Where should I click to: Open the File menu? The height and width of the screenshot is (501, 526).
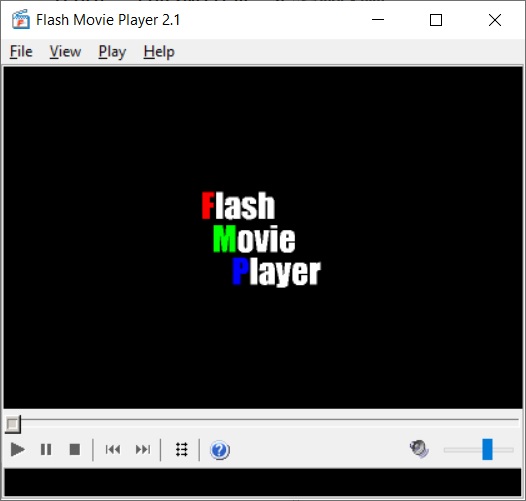pos(21,52)
